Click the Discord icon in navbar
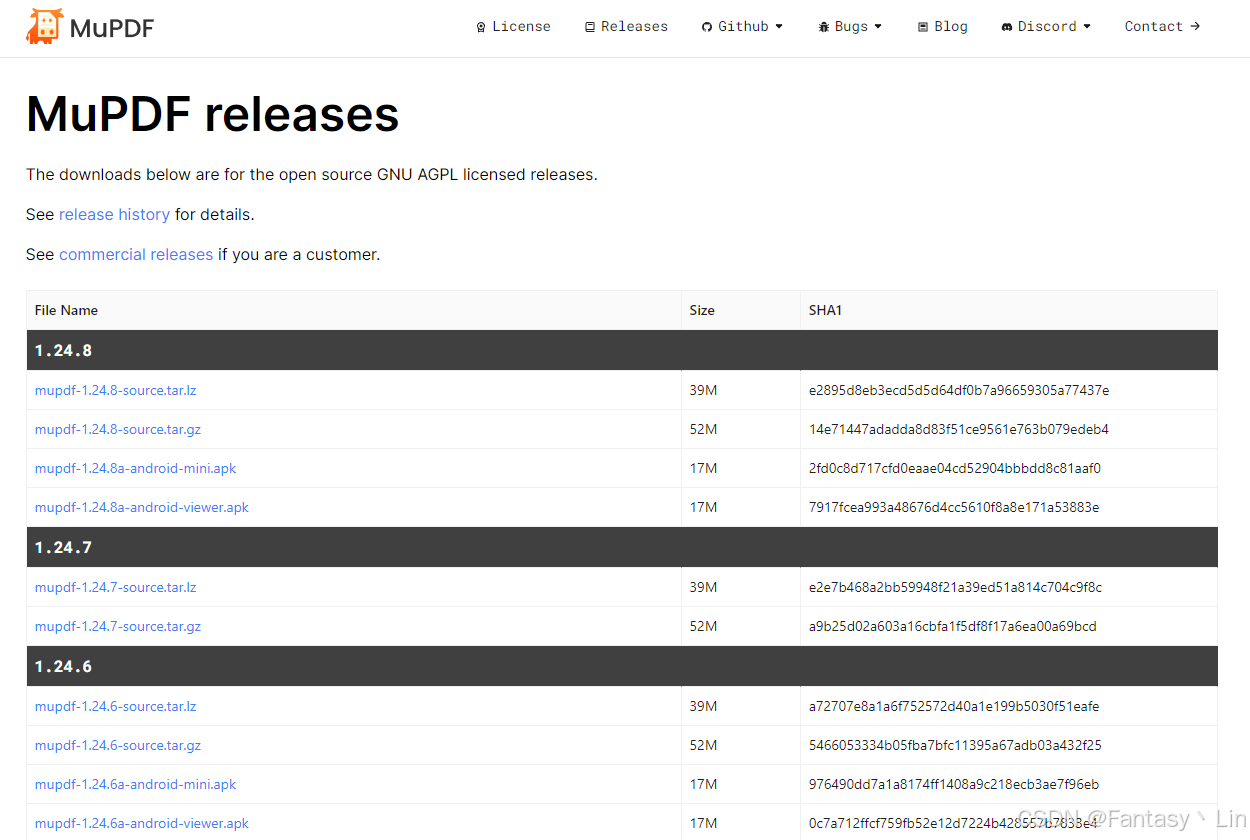Viewport: 1250px width, 840px height. tap(1007, 27)
